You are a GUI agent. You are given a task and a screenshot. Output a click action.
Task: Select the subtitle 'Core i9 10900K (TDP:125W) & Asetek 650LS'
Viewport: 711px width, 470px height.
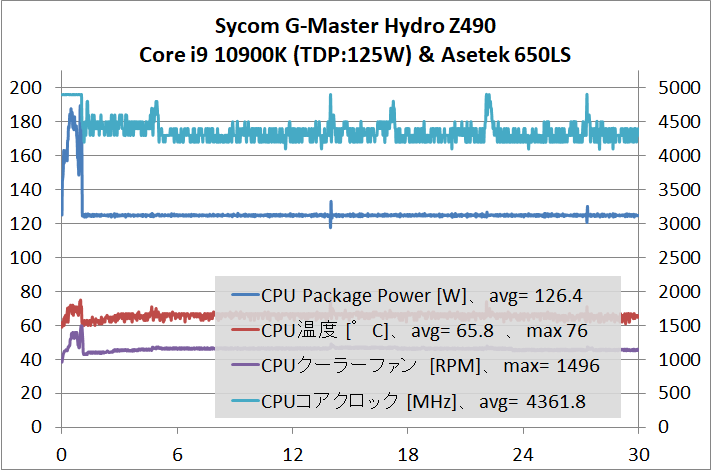click(x=355, y=55)
